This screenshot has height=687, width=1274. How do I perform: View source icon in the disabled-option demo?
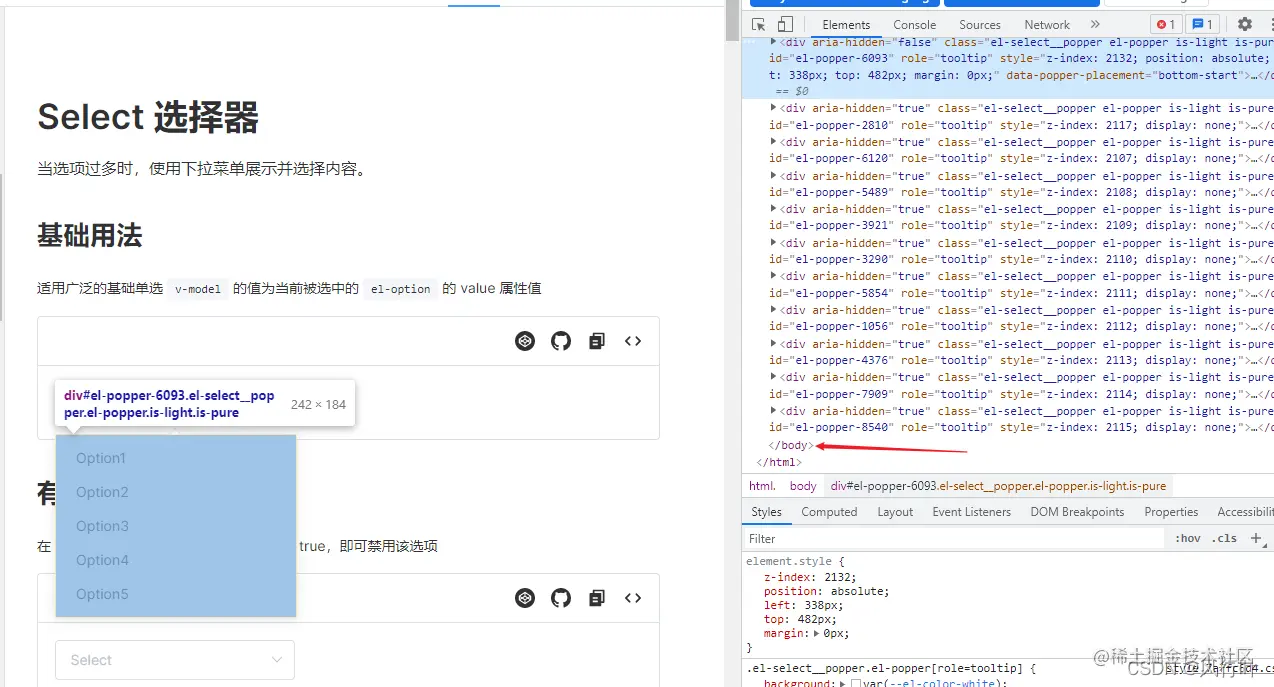(x=633, y=598)
